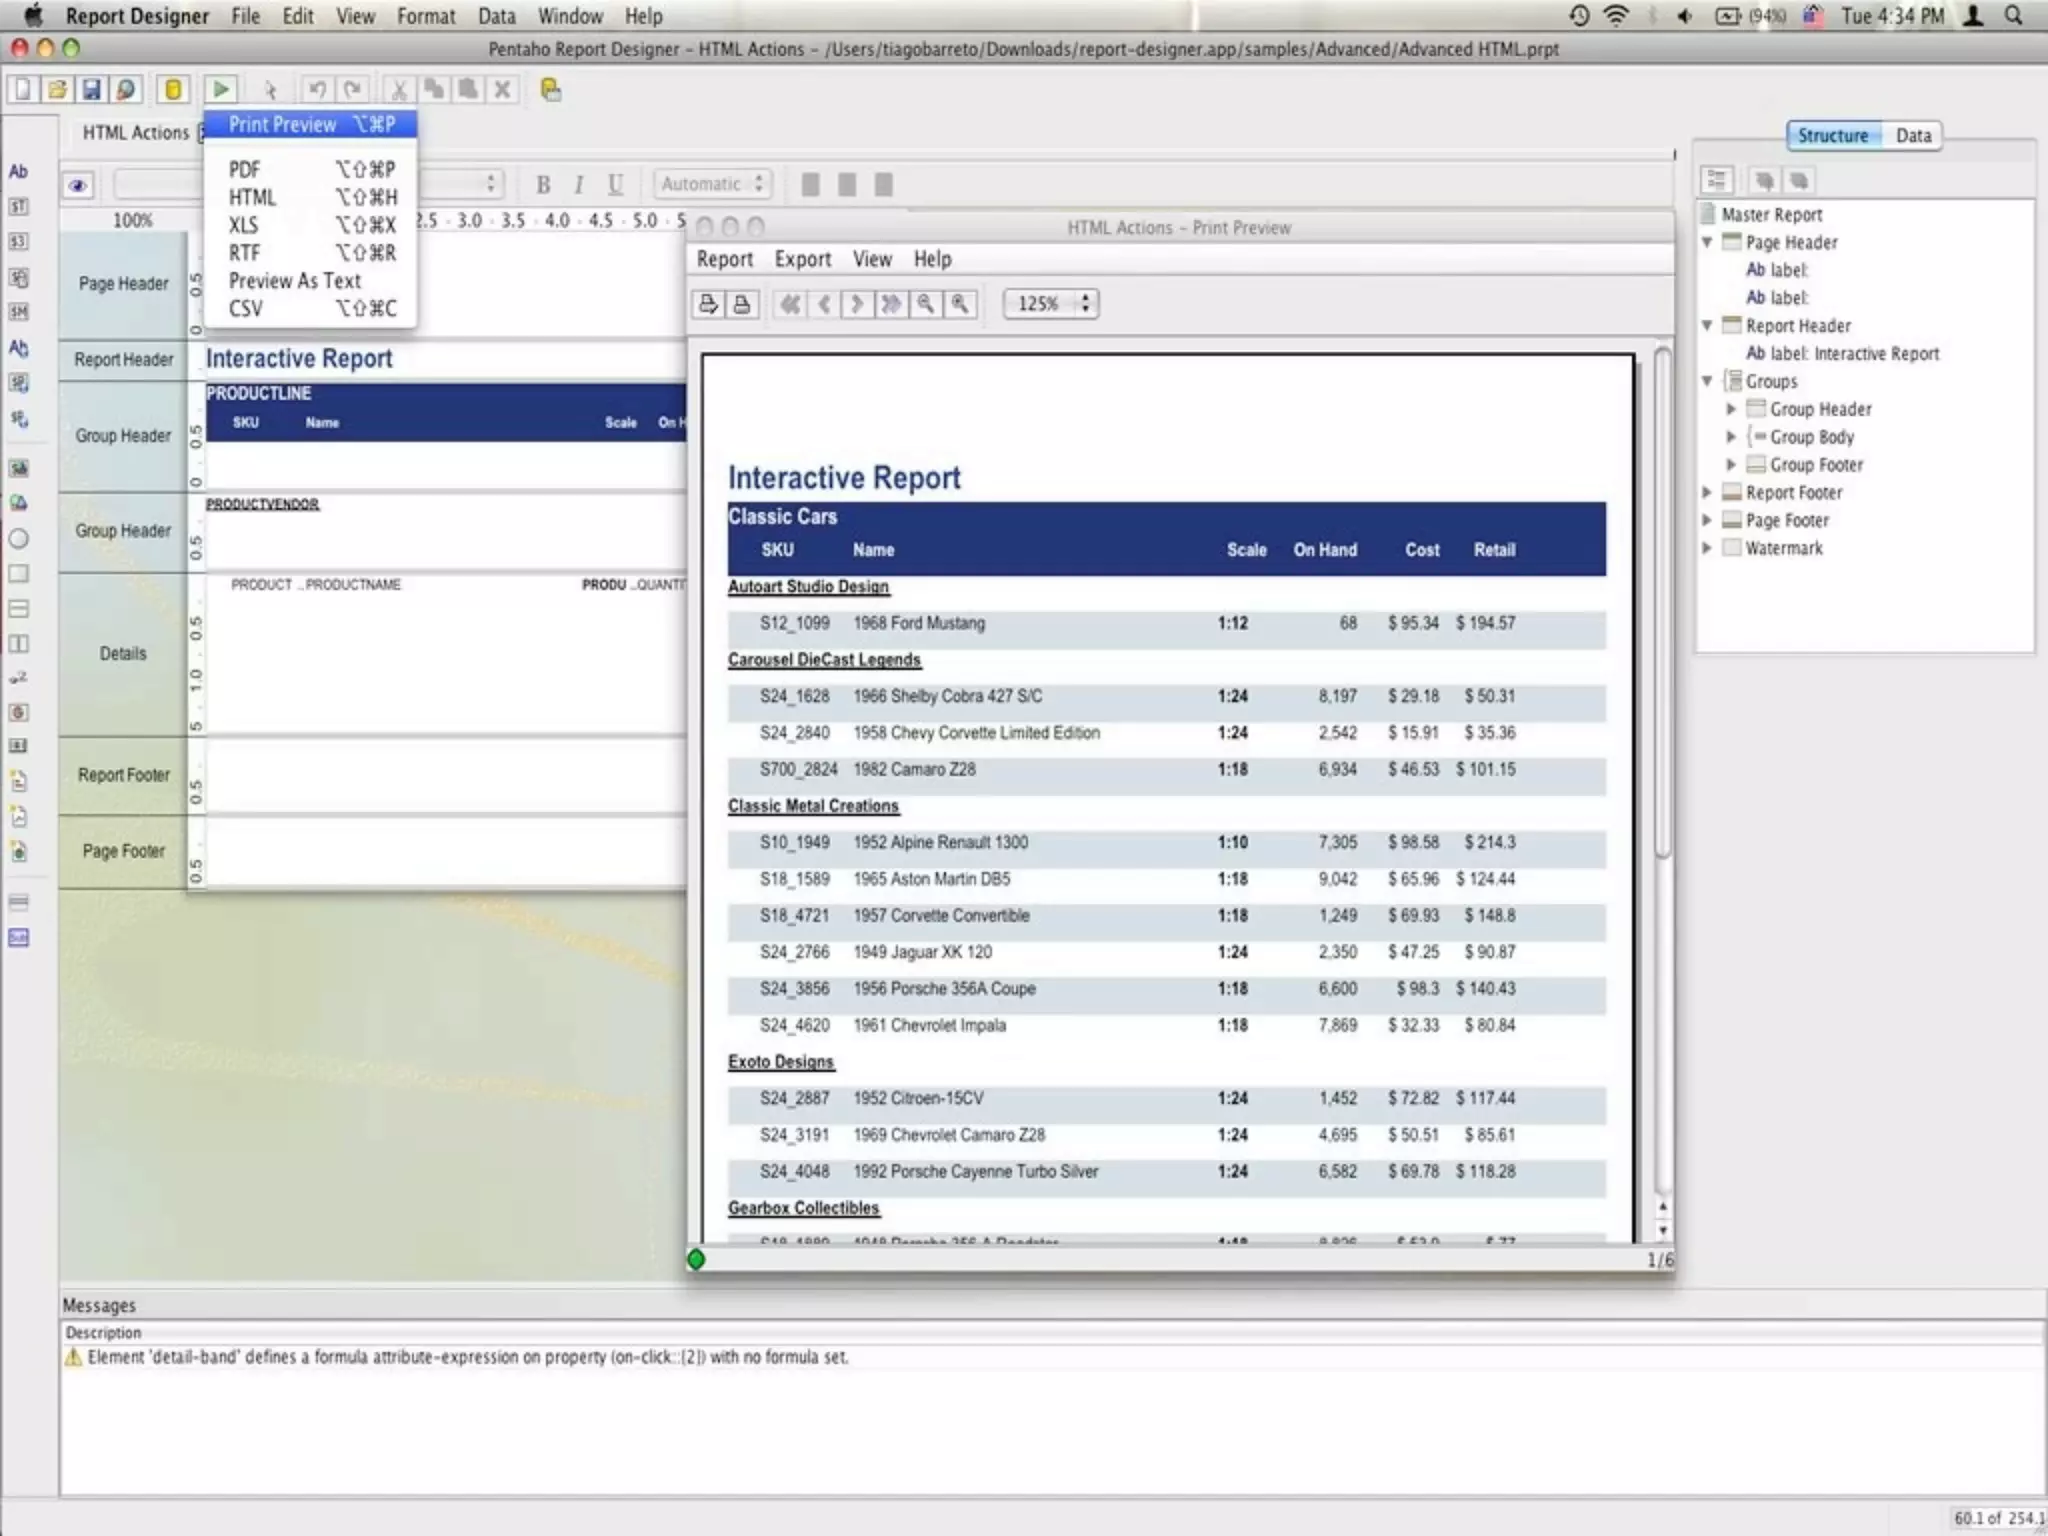Click the green Run/Preview play button

tap(221, 90)
